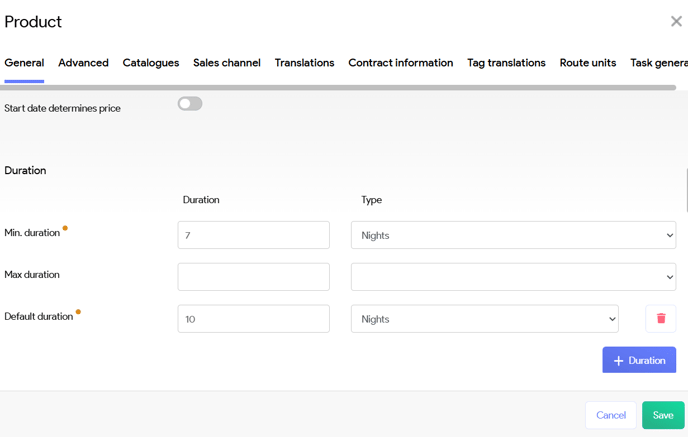Click the Save button
The width and height of the screenshot is (688, 437).
tap(663, 415)
